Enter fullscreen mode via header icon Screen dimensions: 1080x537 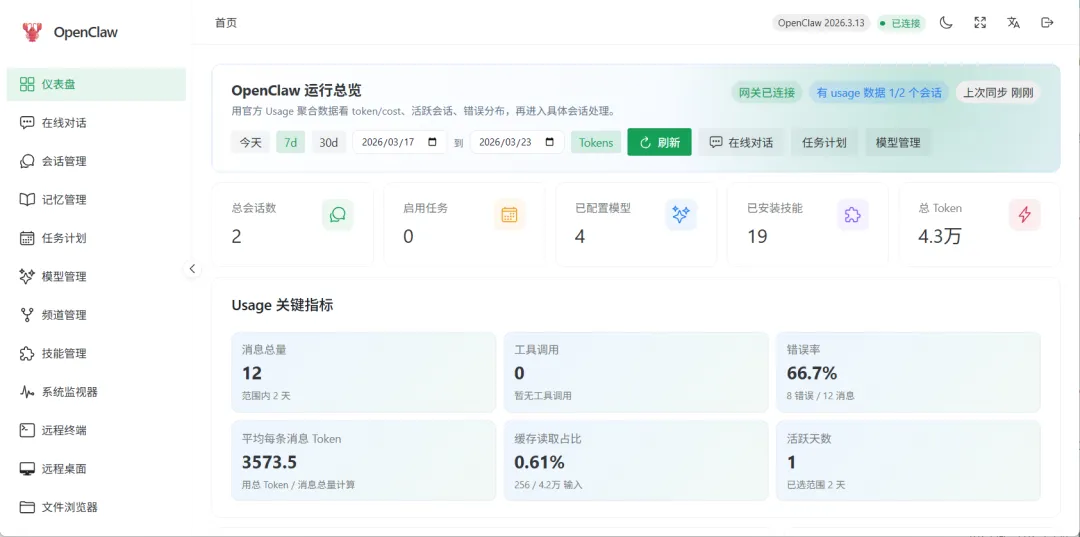click(980, 23)
